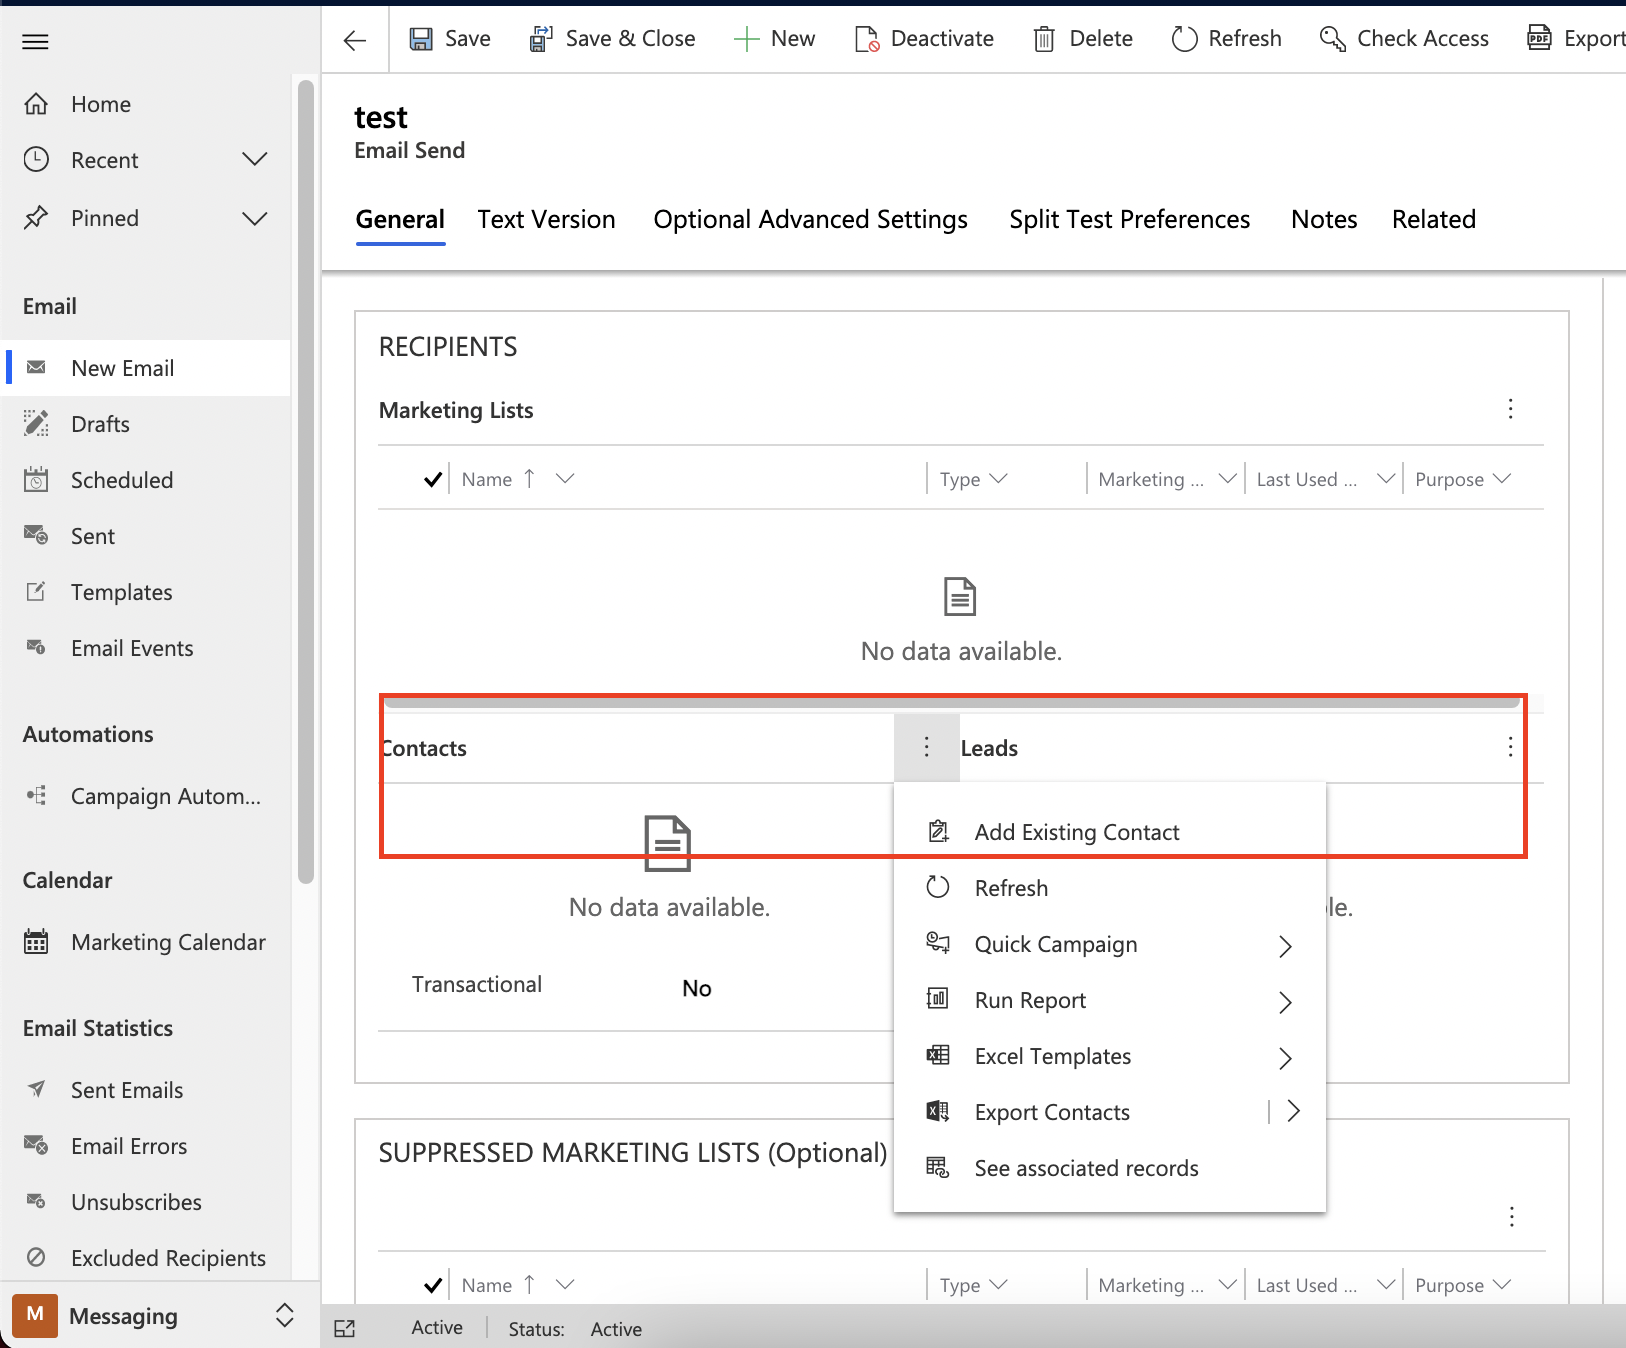The width and height of the screenshot is (1626, 1348).
Task: Click the Marketing Calendar icon
Action: point(36,942)
